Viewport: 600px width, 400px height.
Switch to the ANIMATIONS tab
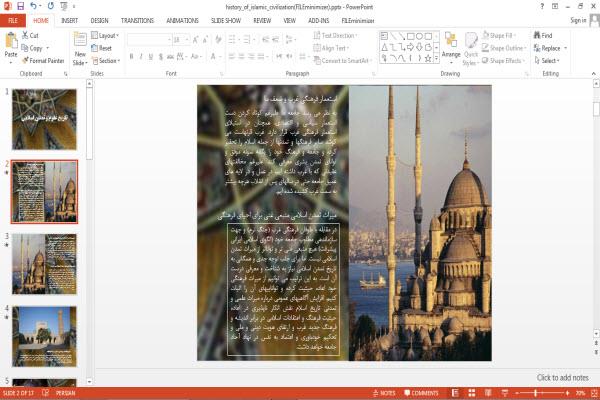[182, 20]
